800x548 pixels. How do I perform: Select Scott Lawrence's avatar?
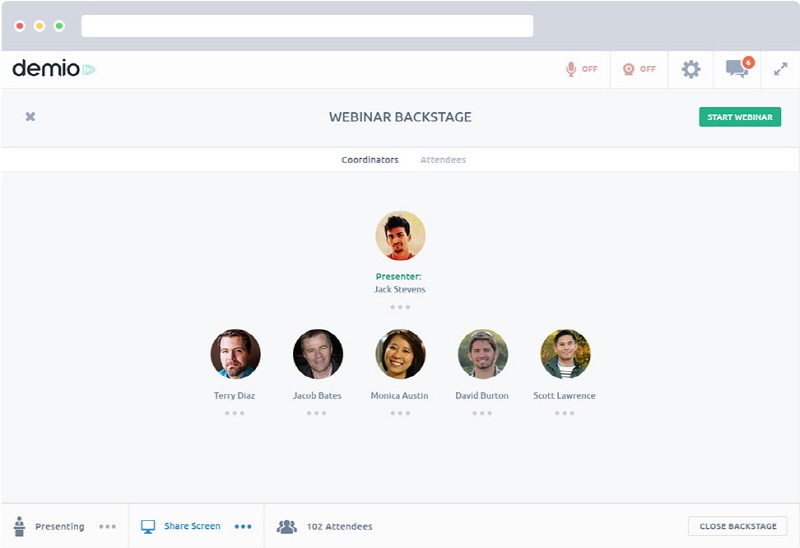pos(565,354)
